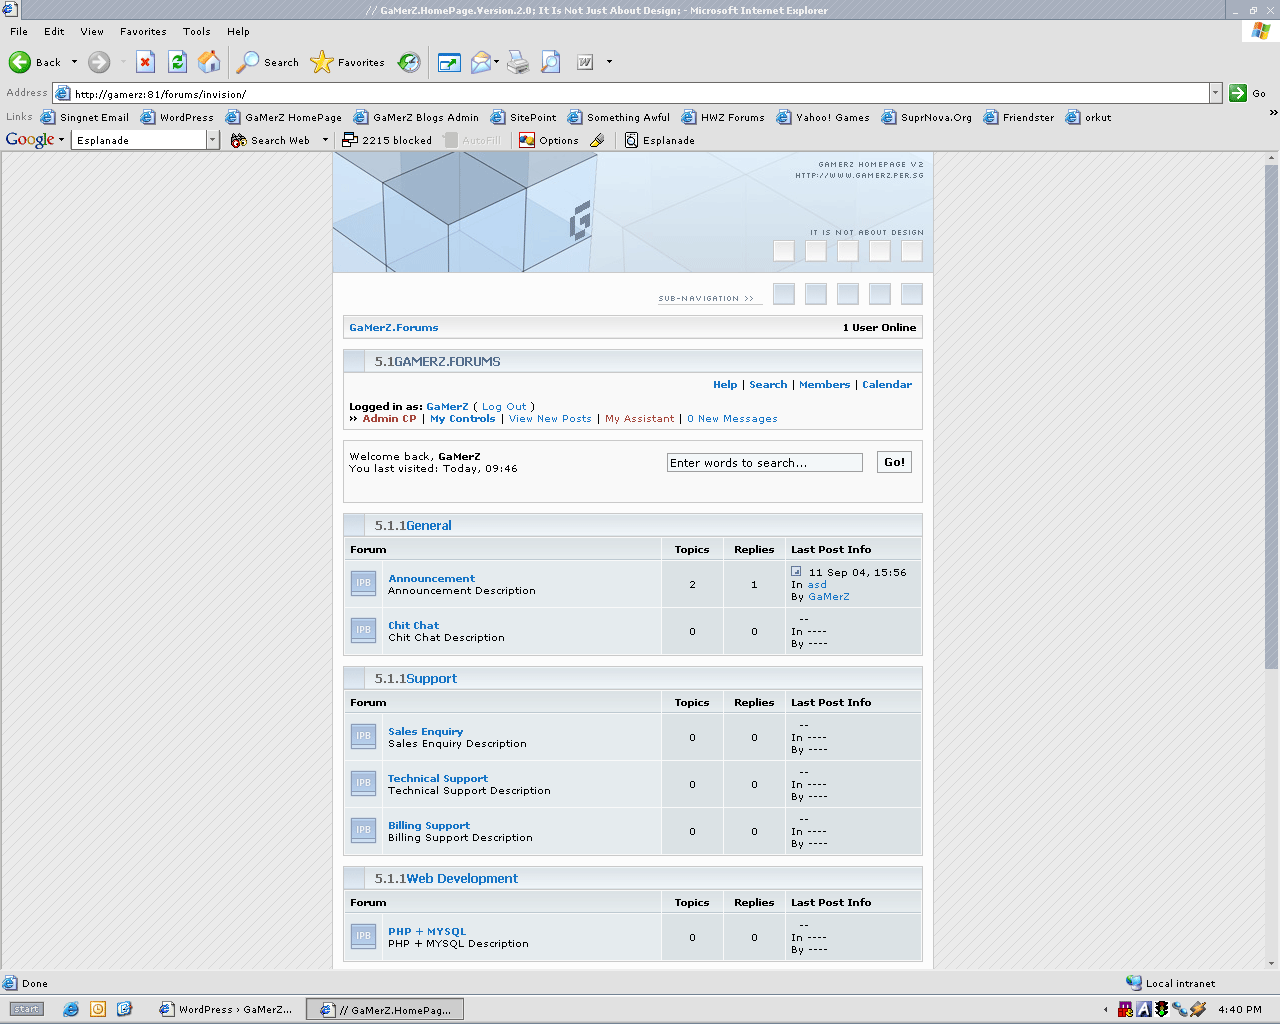
Task: Click the IPB icon beside Announcement forum
Action: click(x=363, y=584)
